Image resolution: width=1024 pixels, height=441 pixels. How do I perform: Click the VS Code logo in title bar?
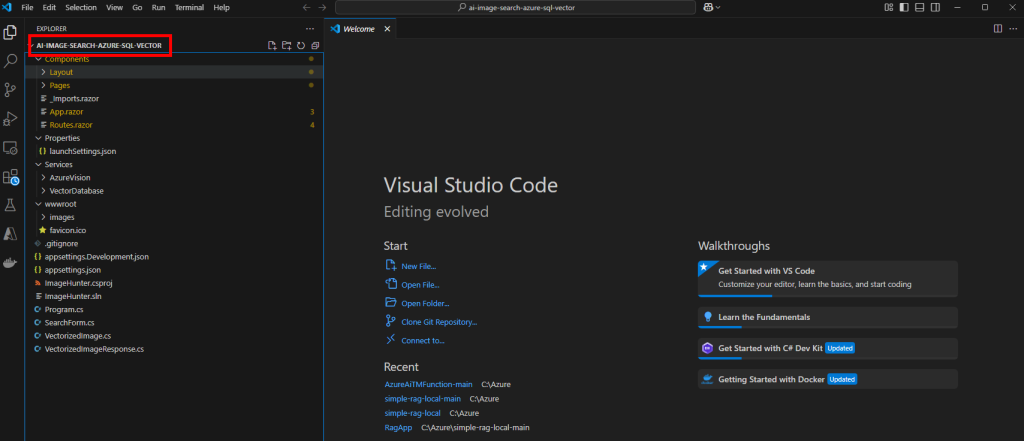point(8,7)
